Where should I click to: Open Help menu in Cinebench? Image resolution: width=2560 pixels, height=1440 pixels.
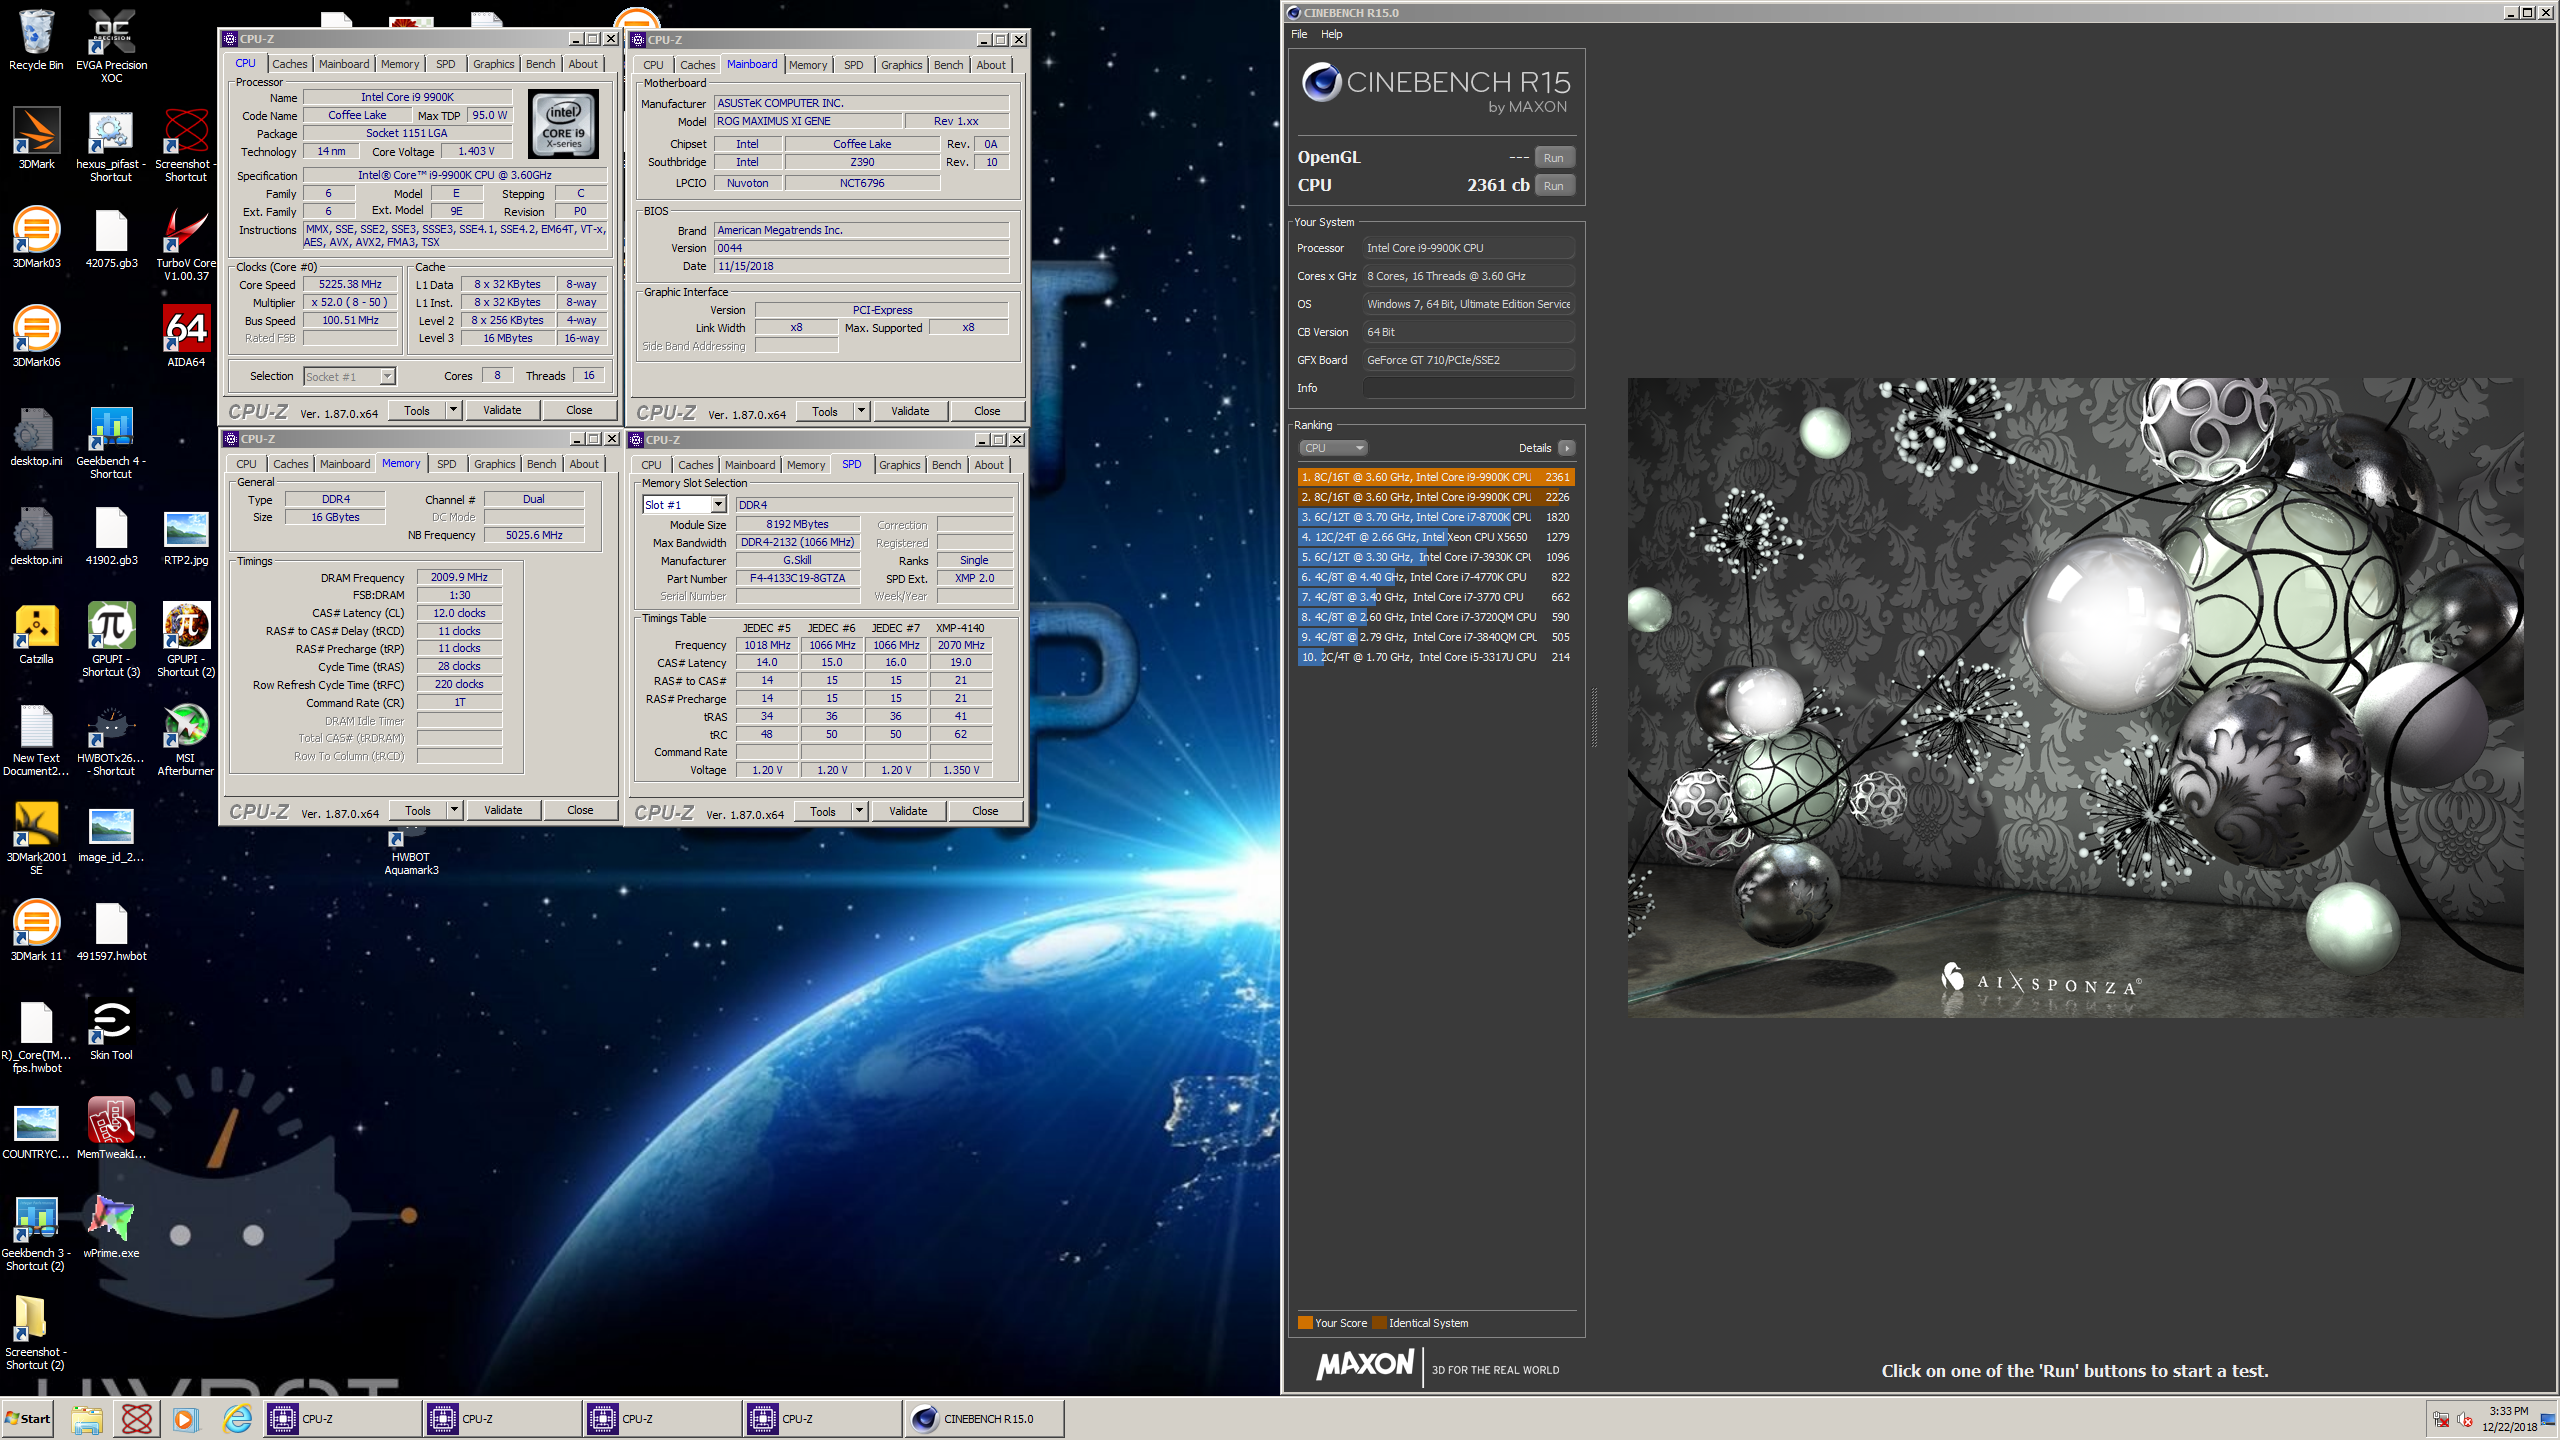pos(1332,34)
